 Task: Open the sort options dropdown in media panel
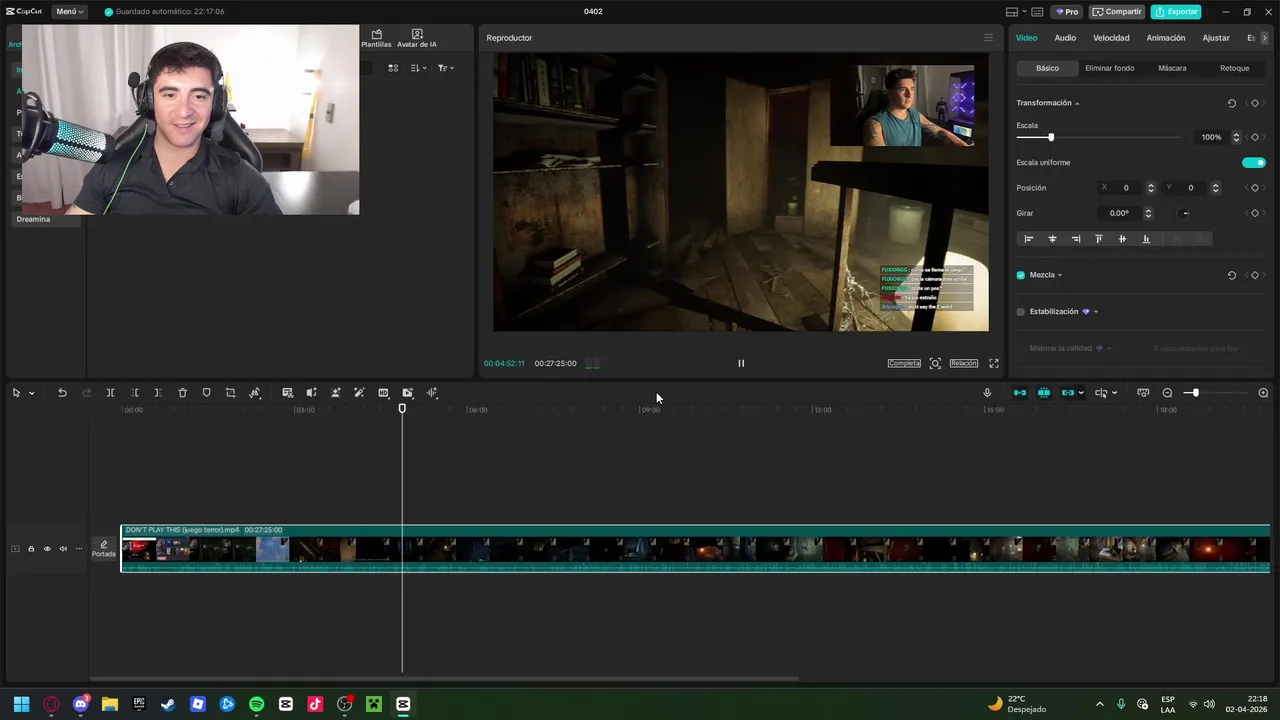click(x=419, y=68)
